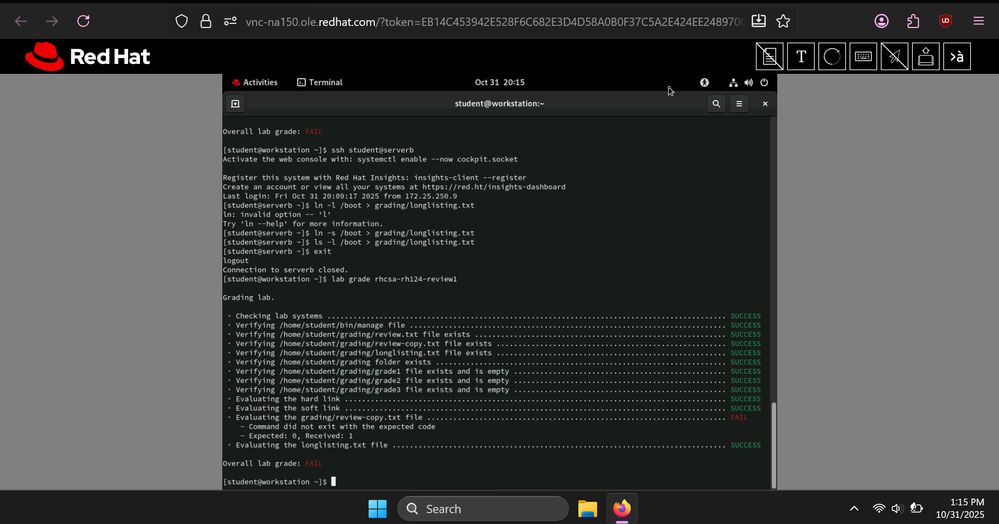Open the browser extensions puzzle icon
999x524 pixels.
(913, 21)
